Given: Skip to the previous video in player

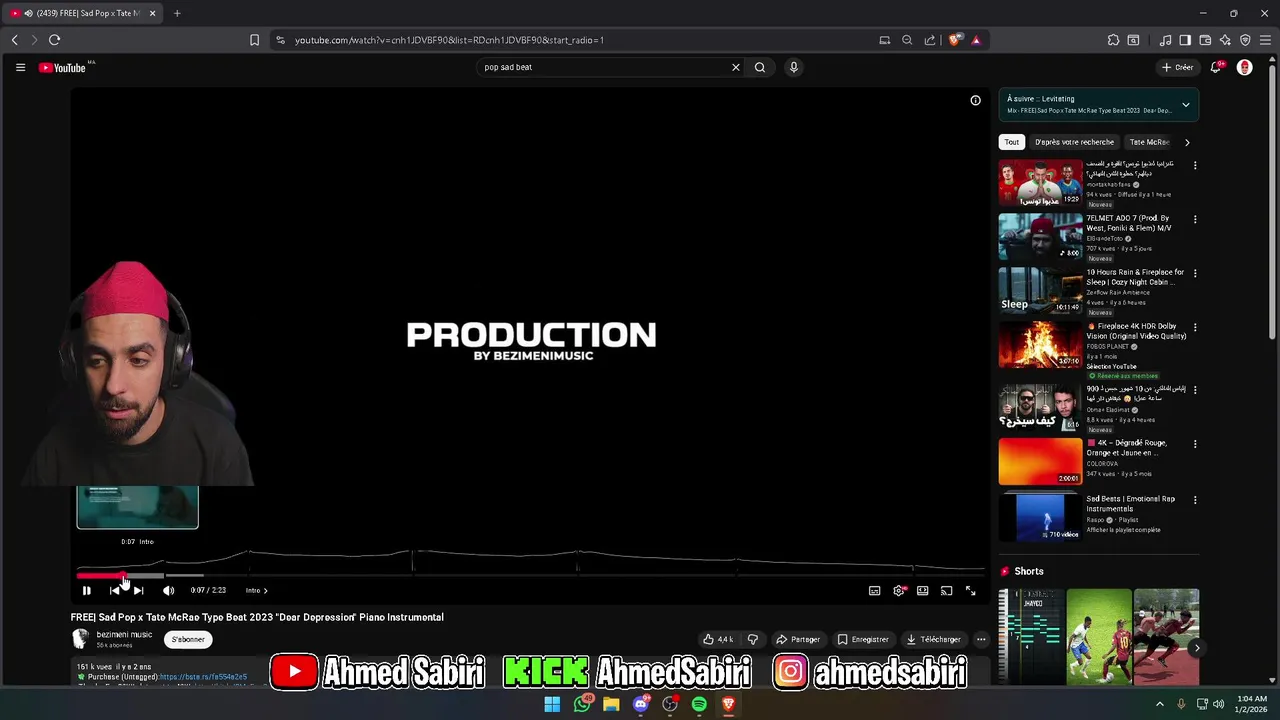Looking at the screenshot, I should (x=114, y=591).
